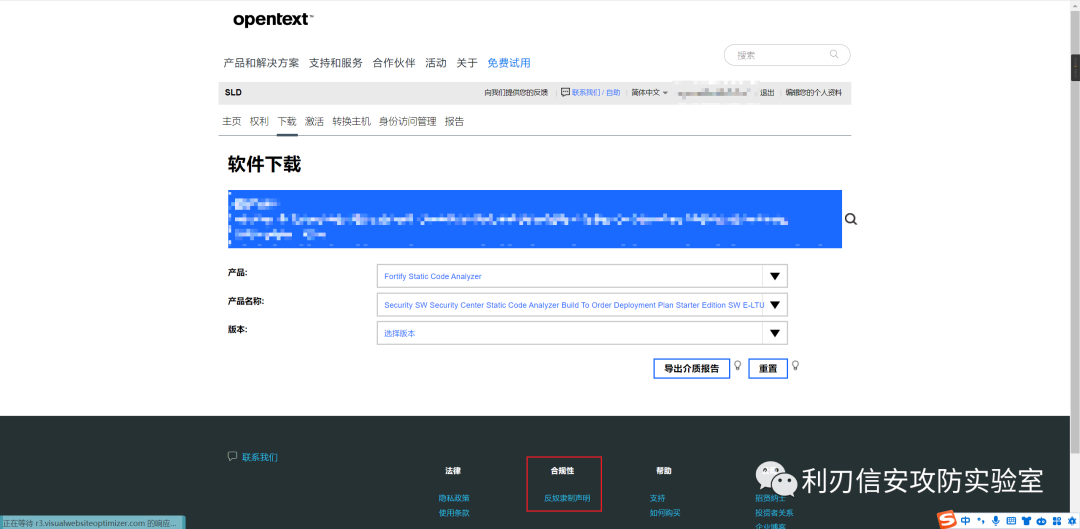Click the footer 反奴隶制声明 link
1080x529 pixels.
coord(567,497)
